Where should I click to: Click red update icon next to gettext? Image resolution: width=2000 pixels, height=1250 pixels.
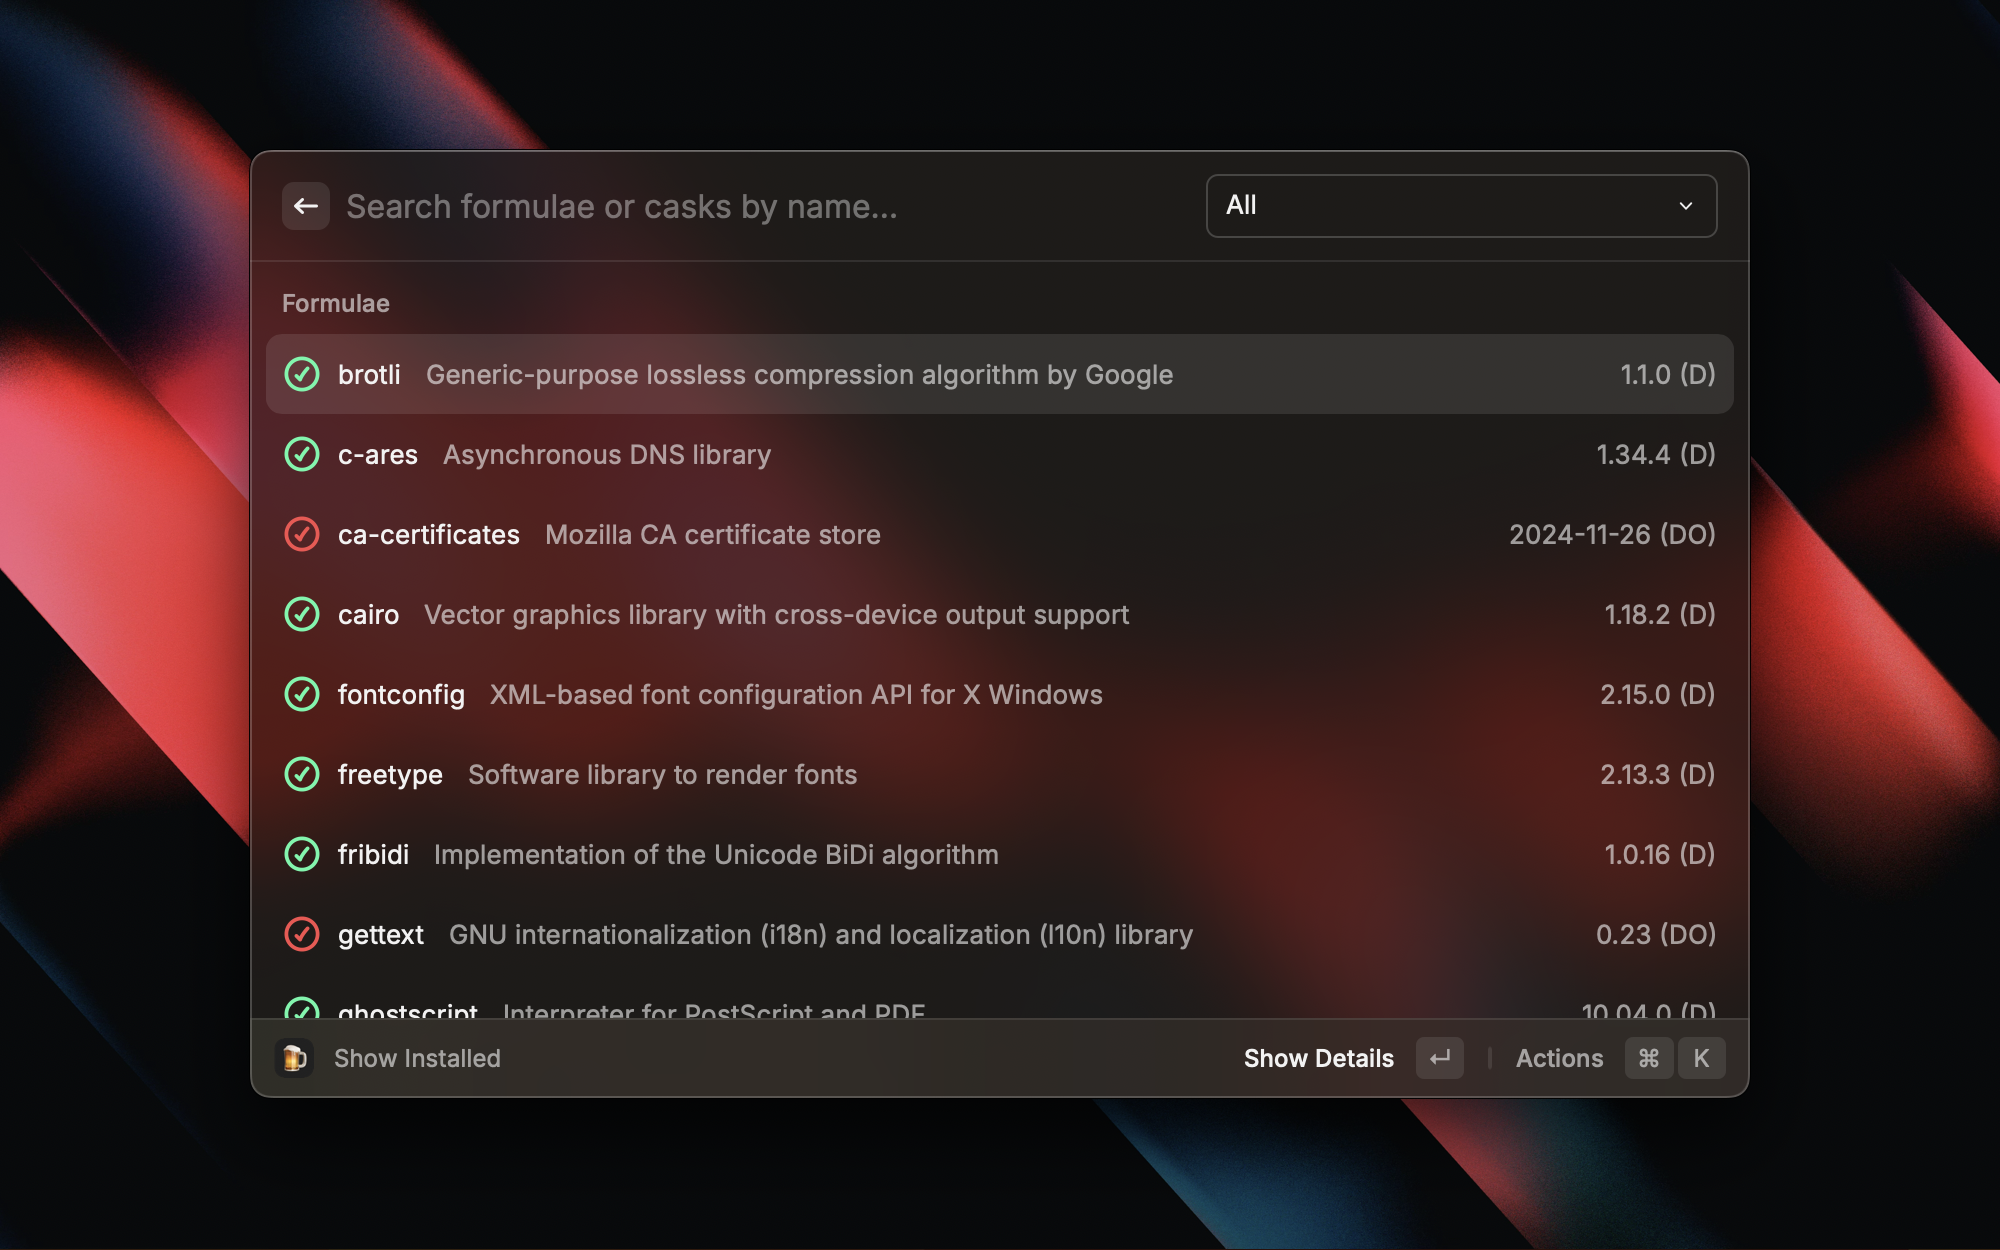[x=302, y=934]
